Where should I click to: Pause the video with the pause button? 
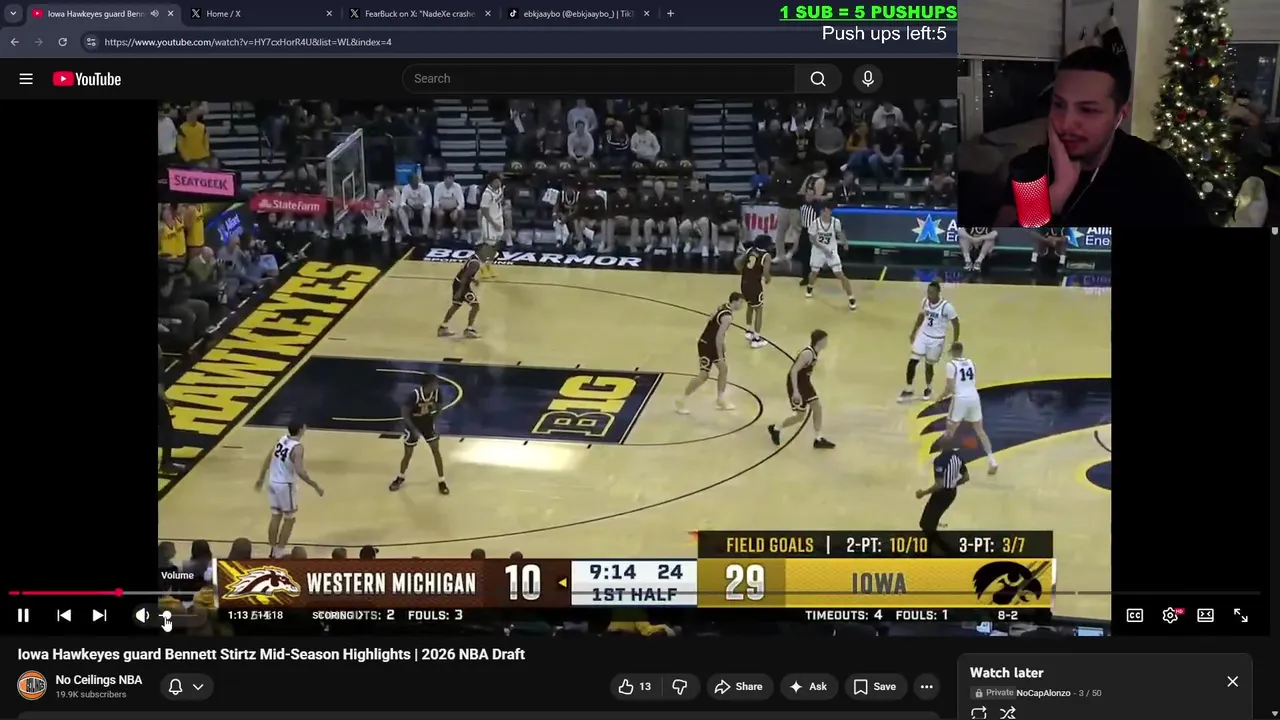coord(23,615)
